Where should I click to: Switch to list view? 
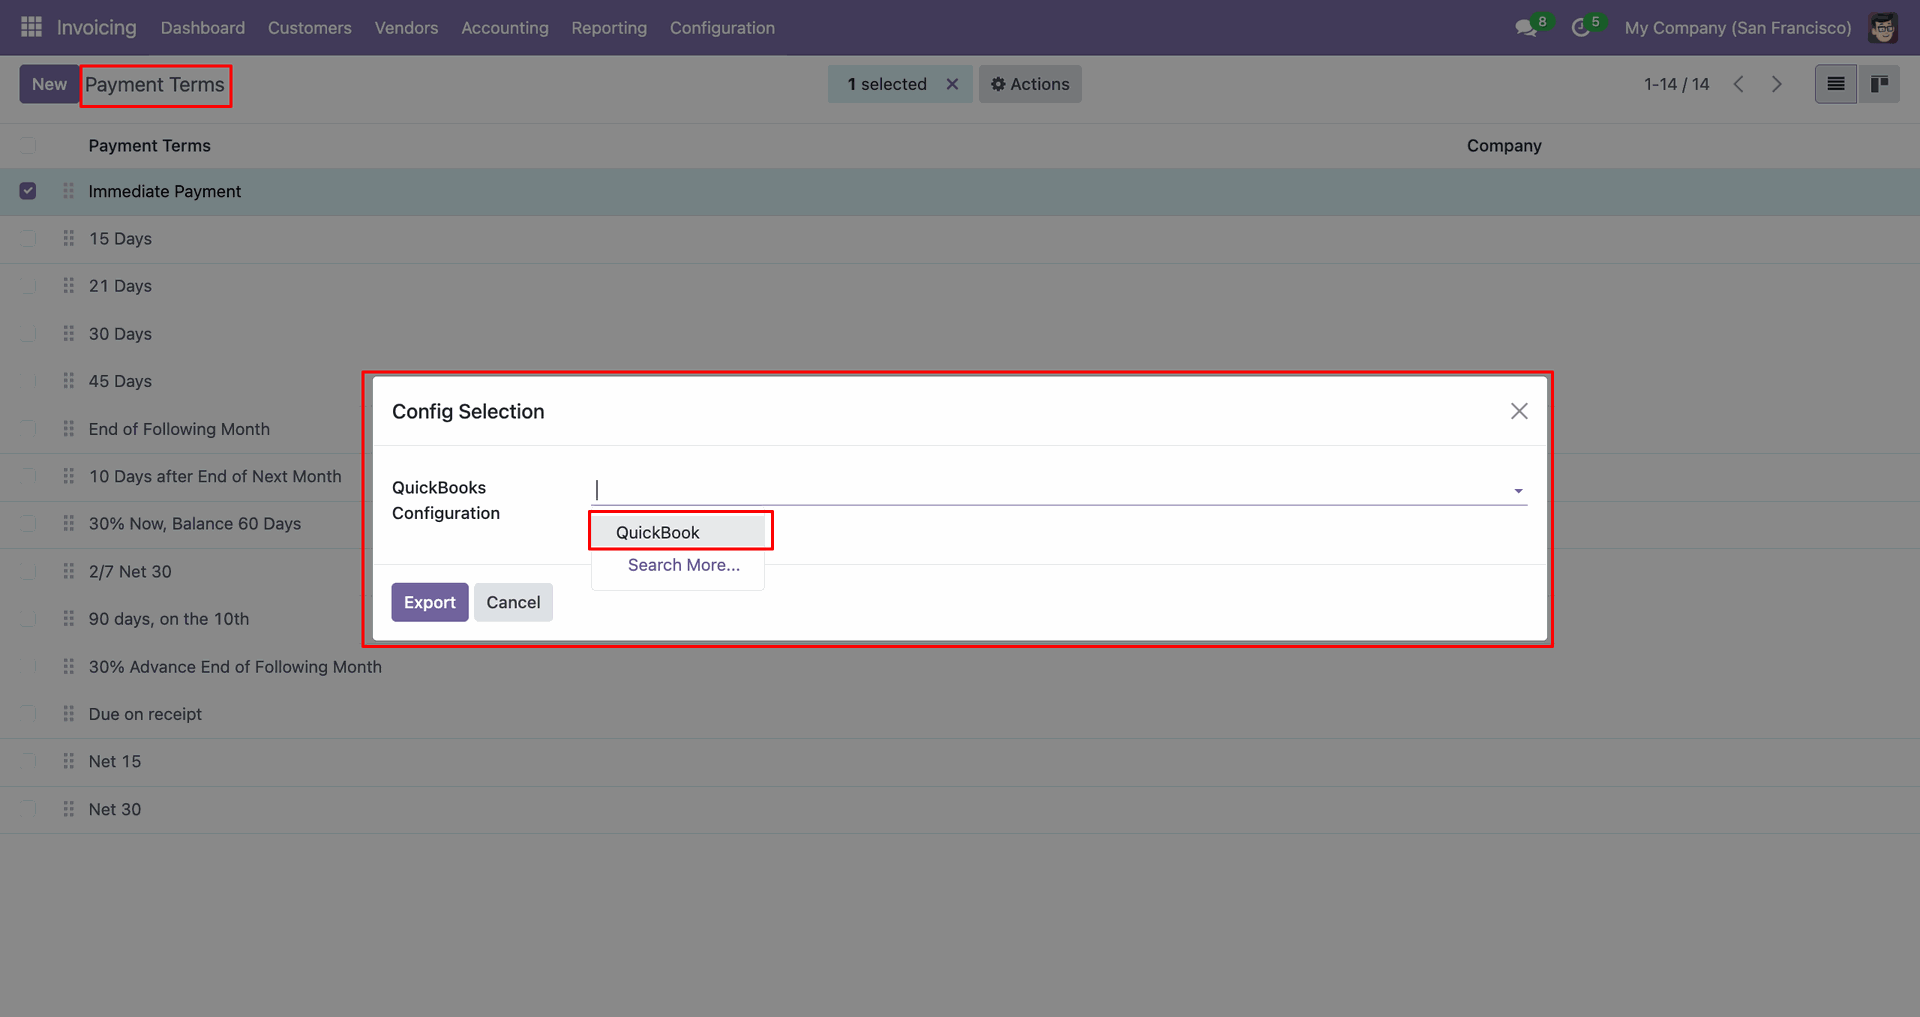coord(1836,84)
